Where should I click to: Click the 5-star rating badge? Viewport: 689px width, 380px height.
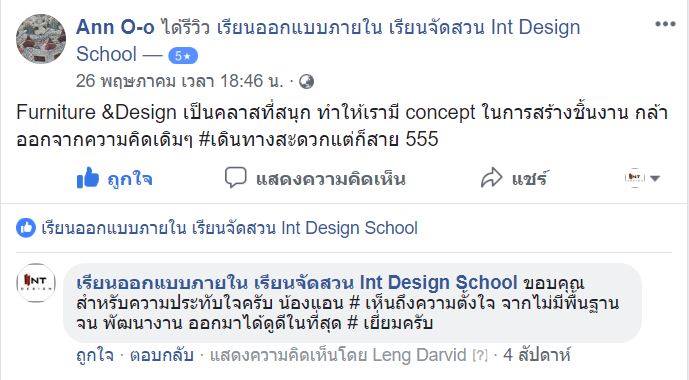[183, 56]
